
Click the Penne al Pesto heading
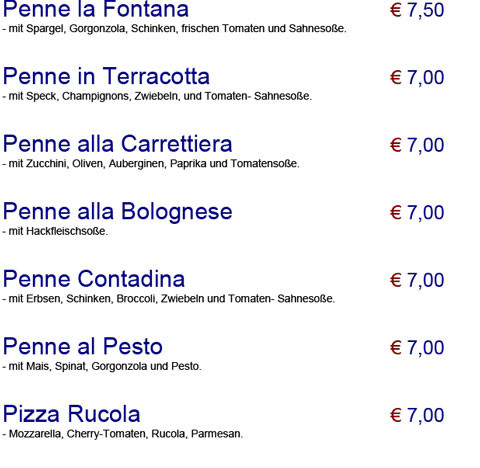(83, 347)
